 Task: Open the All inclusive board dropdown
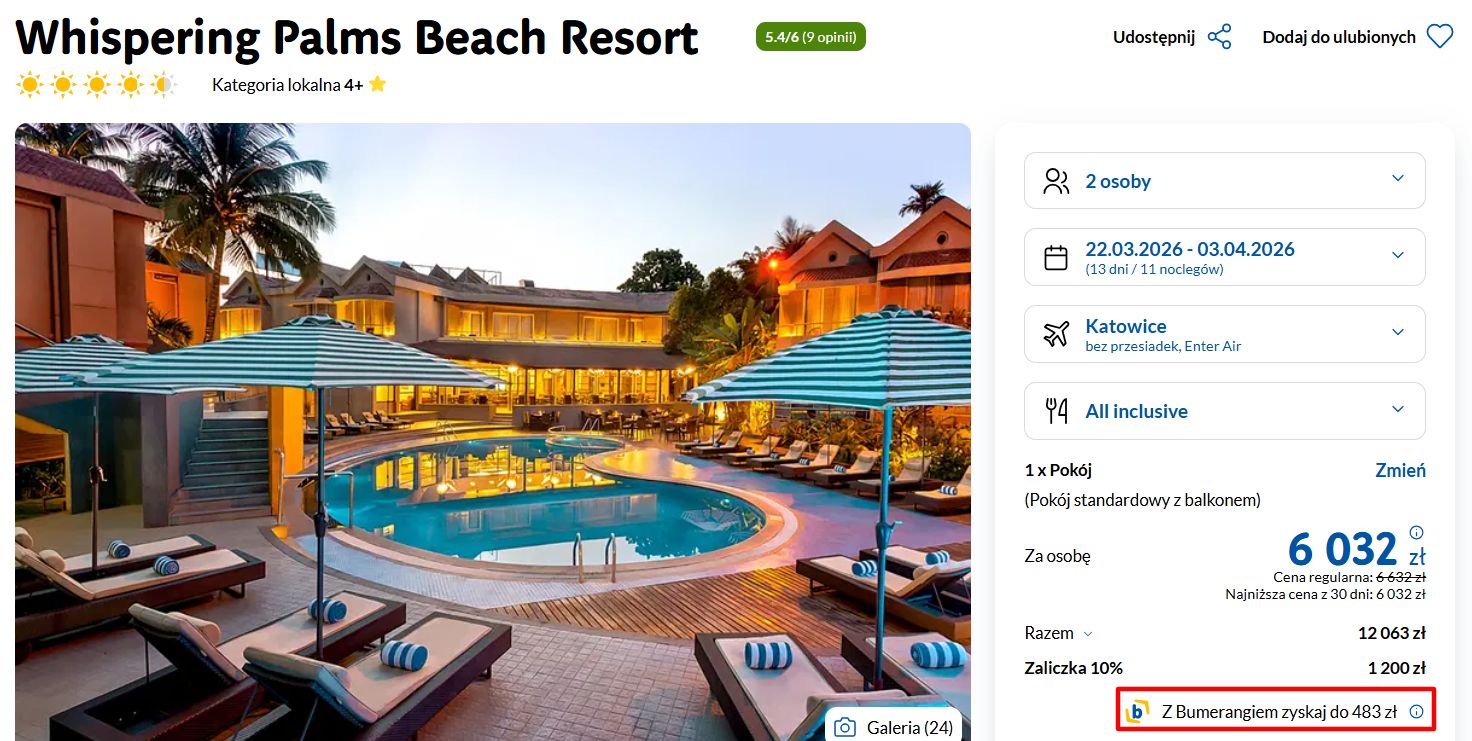pos(1225,411)
